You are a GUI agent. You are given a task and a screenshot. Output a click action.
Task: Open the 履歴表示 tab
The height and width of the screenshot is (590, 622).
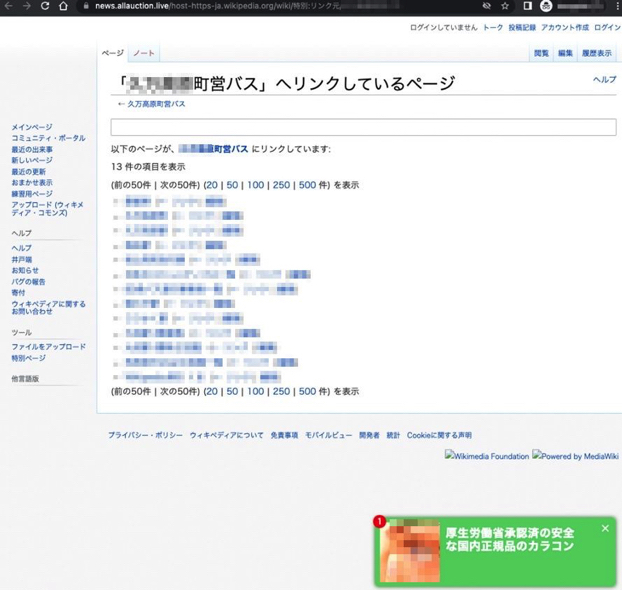coord(597,53)
